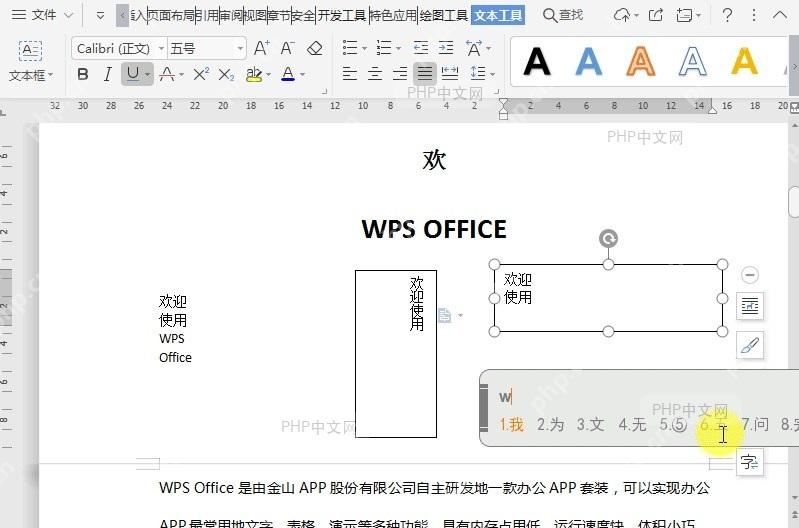Decrease paragraph indent

(421, 48)
